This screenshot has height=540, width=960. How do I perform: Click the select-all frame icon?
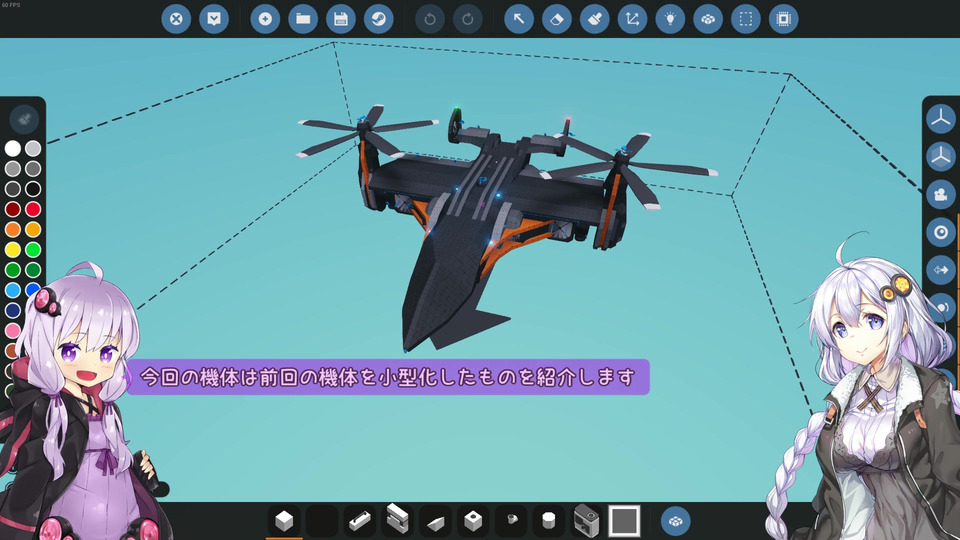784,19
